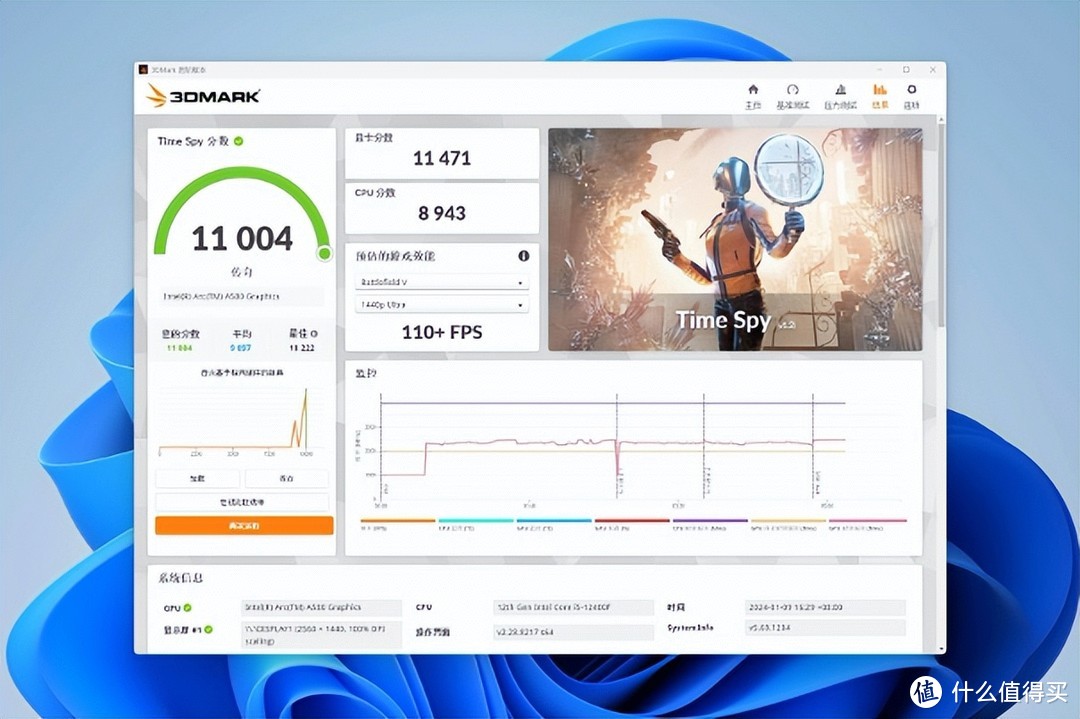Click the green your score value 11 004

(x=180, y=348)
